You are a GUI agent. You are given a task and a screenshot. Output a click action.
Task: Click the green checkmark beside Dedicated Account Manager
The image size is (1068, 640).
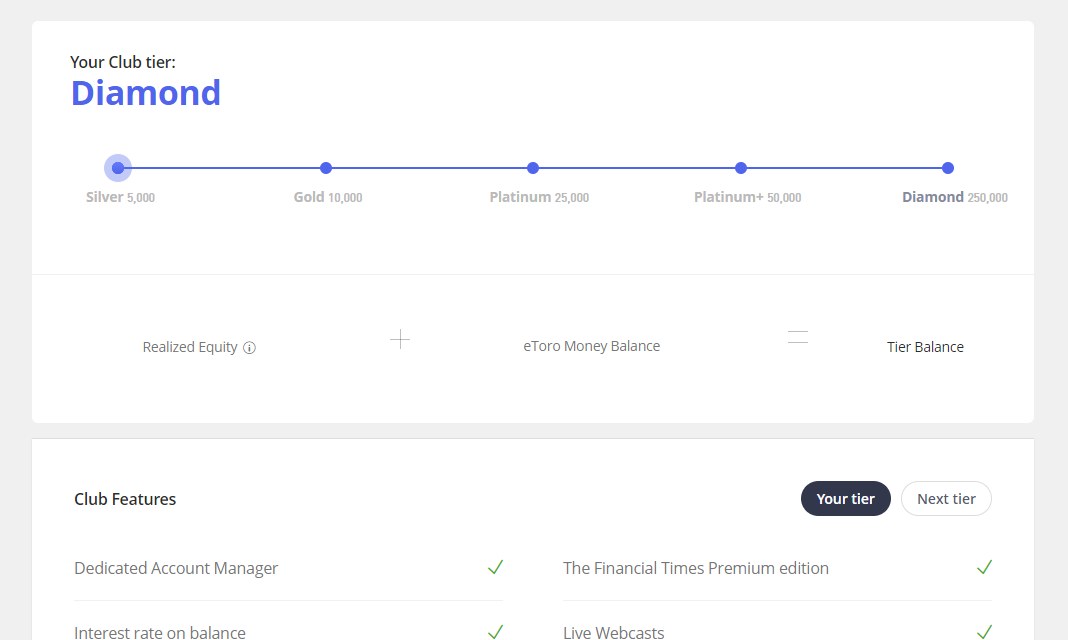click(x=495, y=567)
